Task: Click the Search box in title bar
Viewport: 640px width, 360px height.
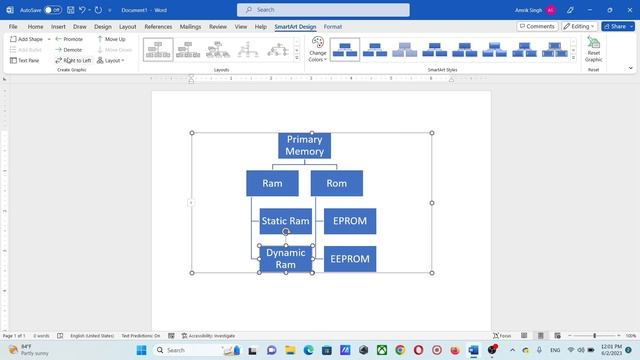Action: 323,10
